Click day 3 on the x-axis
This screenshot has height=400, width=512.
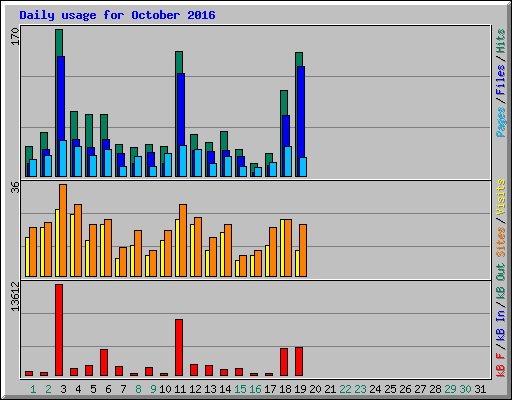point(63,389)
